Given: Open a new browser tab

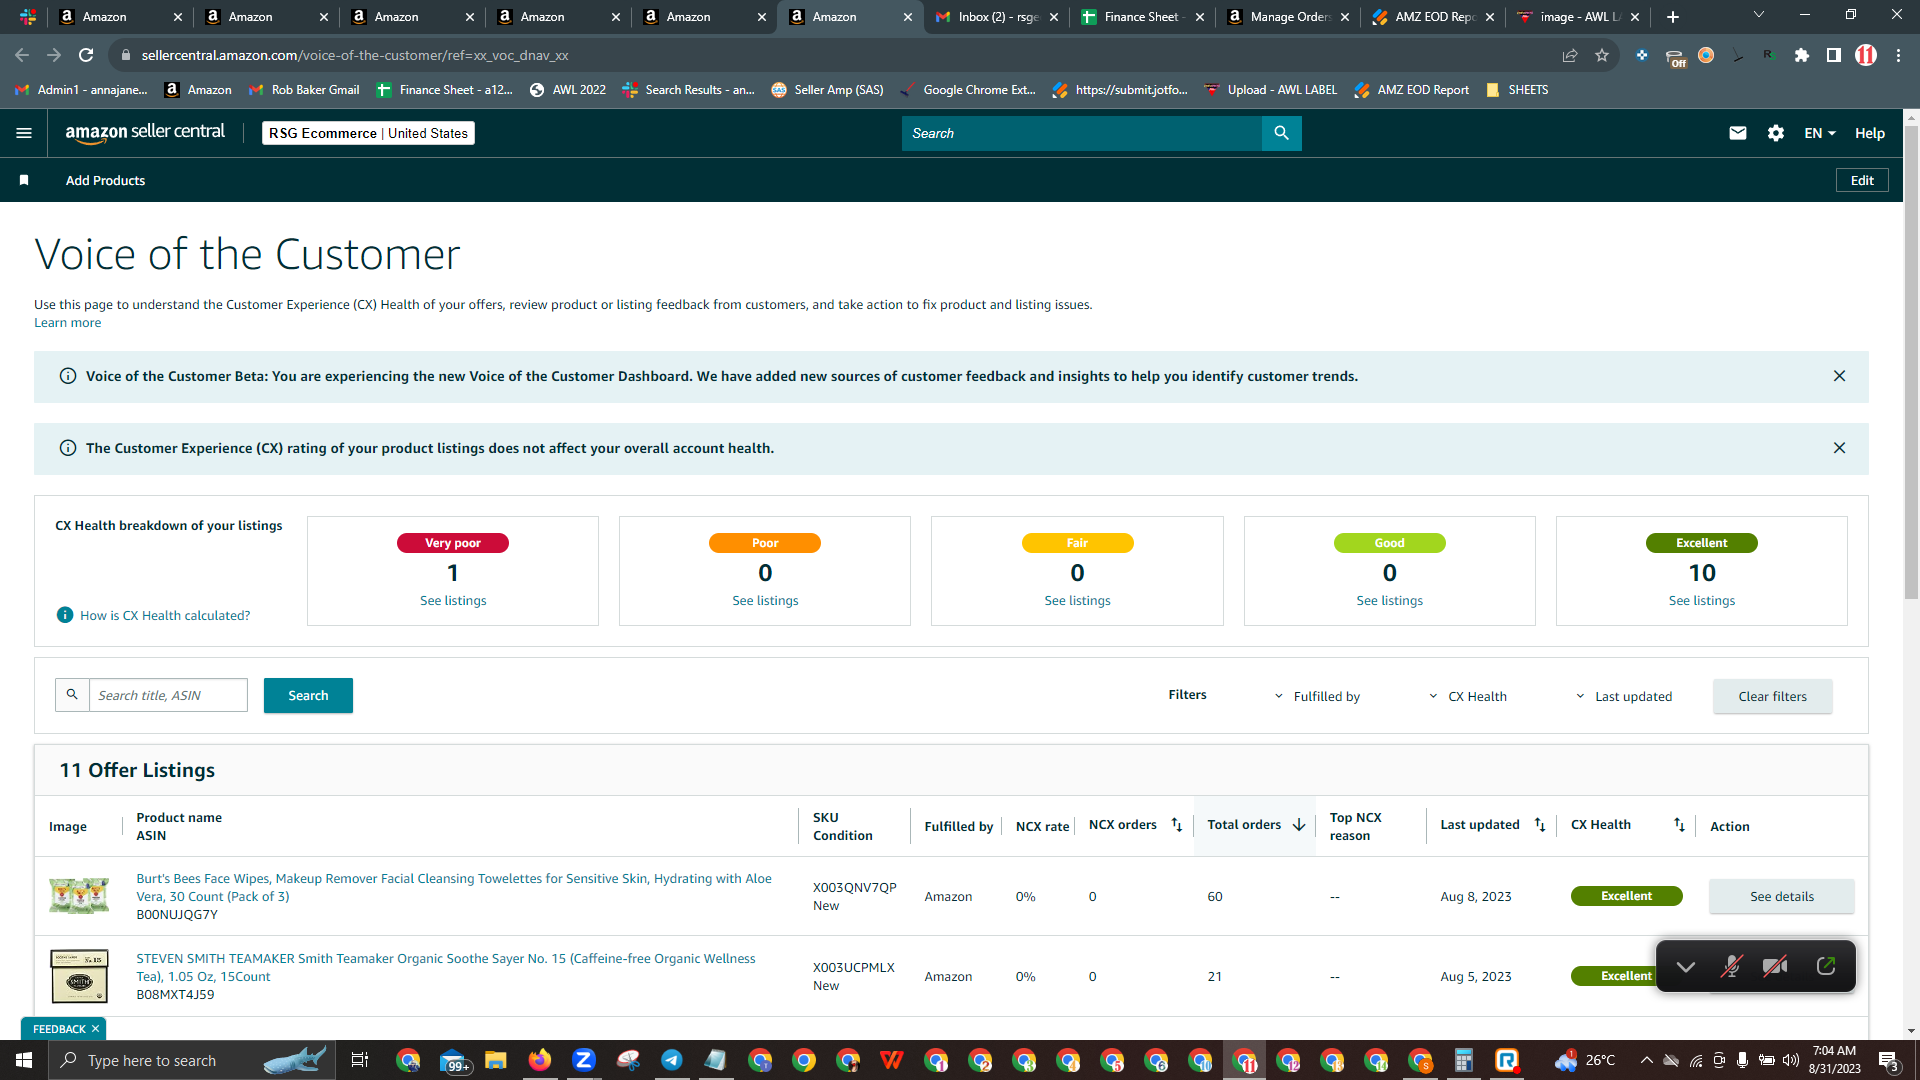Looking at the screenshot, I should (1673, 17).
